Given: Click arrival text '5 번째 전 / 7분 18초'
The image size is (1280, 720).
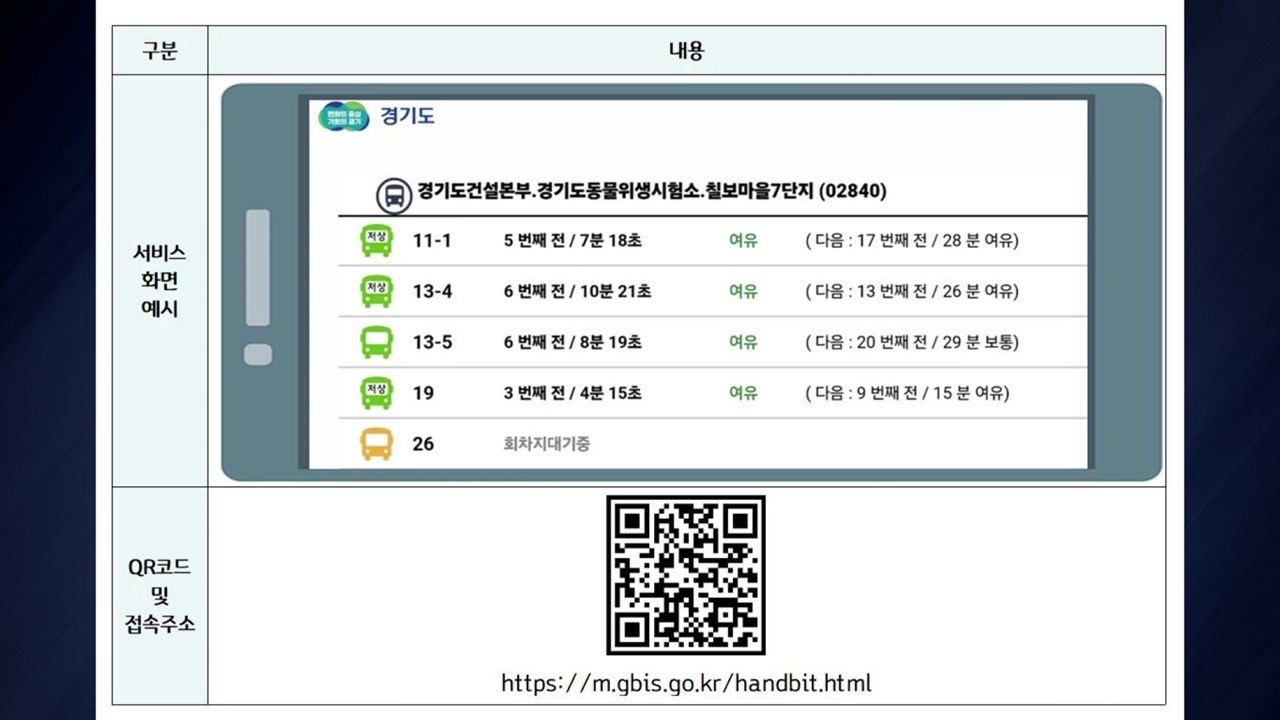Looking at the screenshot, I should (x=572, y=241).
